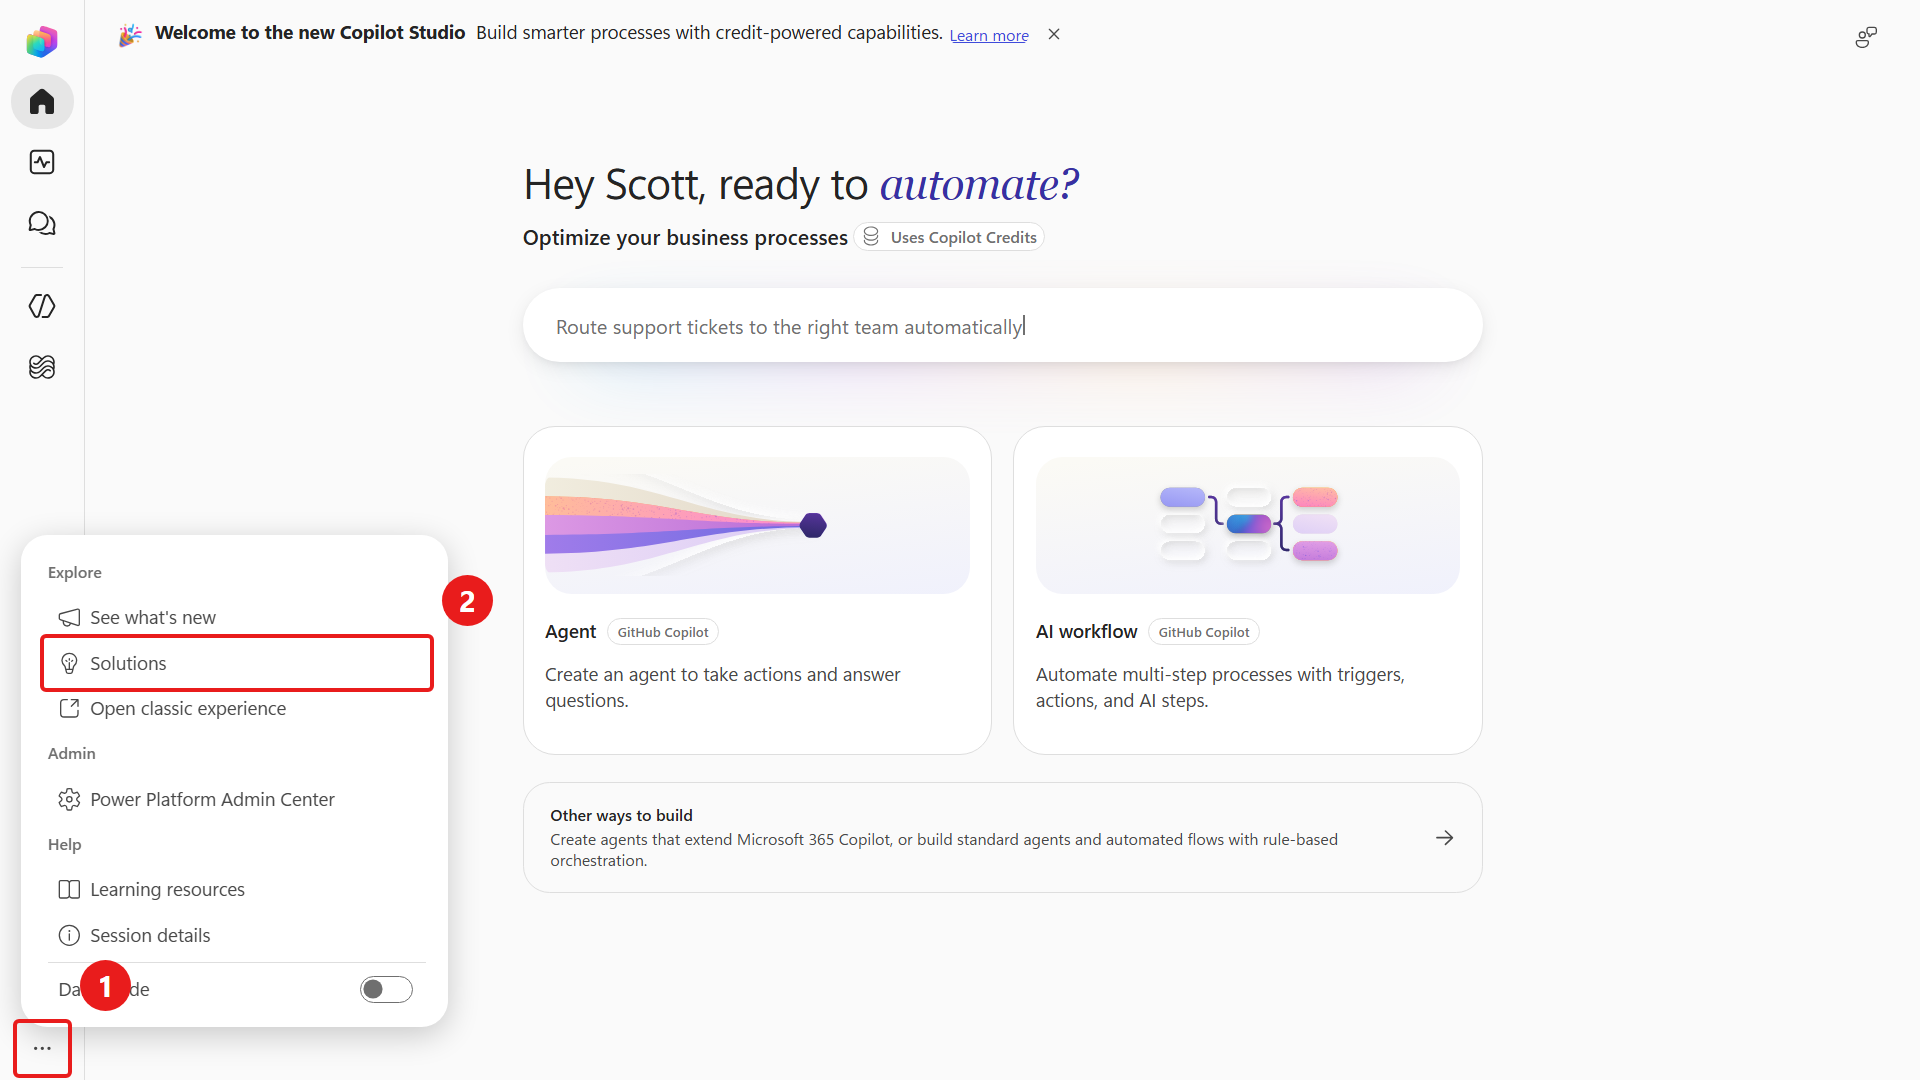Click the Other ways to build heading
Screen dimensions: 1920x1080
621,815
